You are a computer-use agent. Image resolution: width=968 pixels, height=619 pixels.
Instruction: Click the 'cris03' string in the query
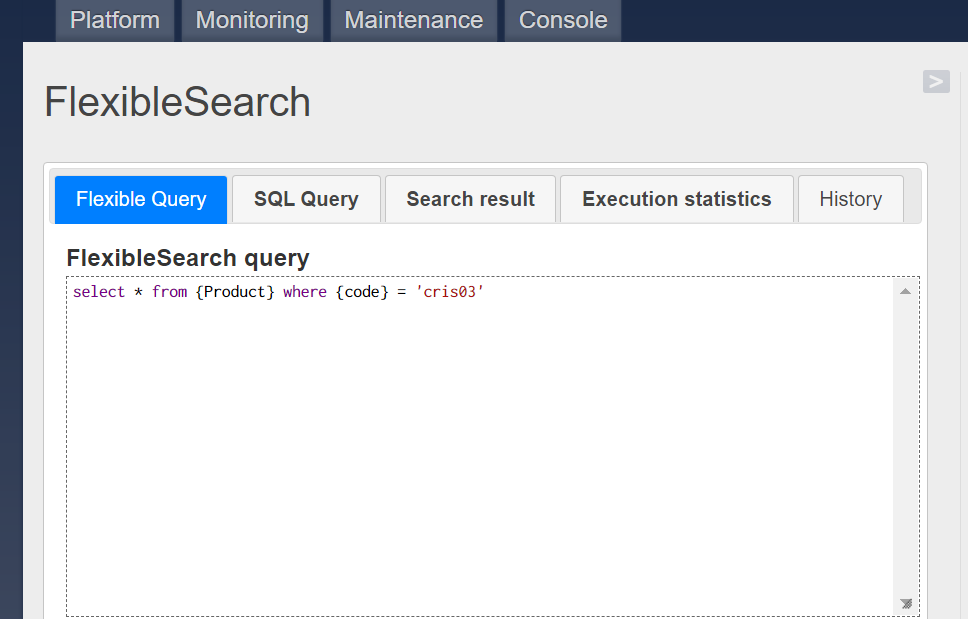[x=449, y=292]
